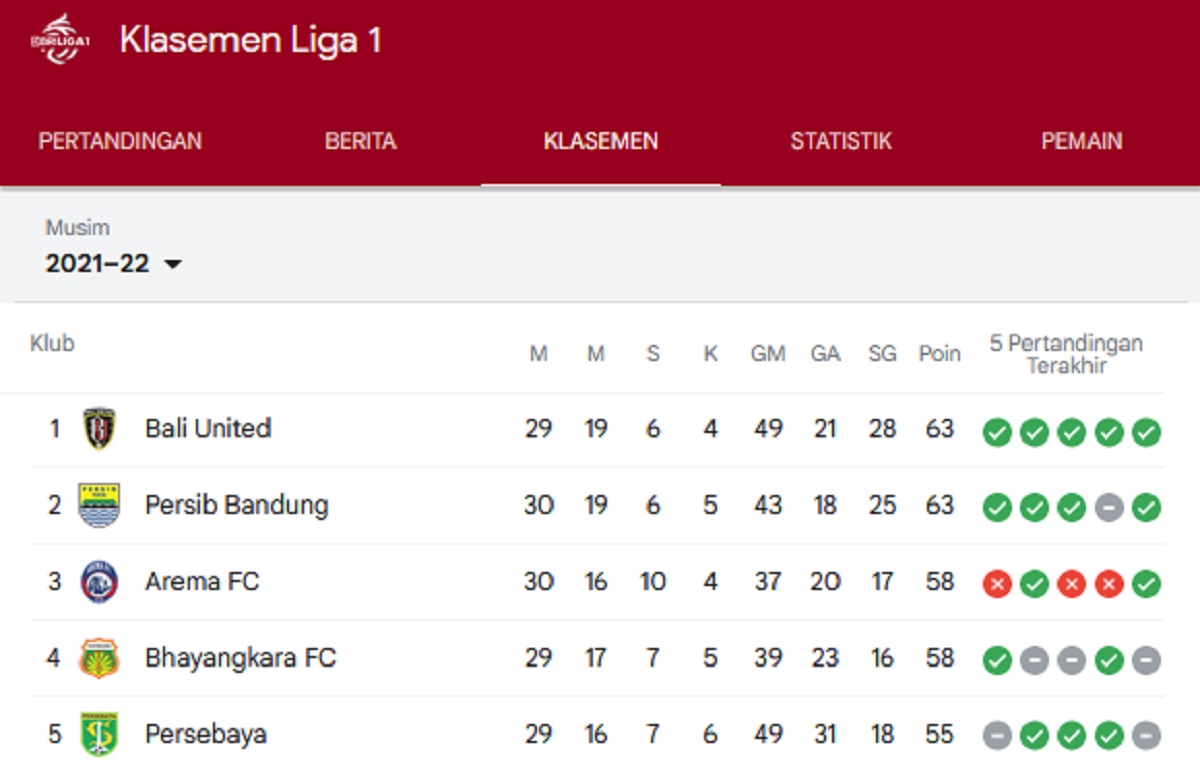
Task: Click Persebaya's first grey draw icon
Action: pyautogui.click(x=997, y=737)
